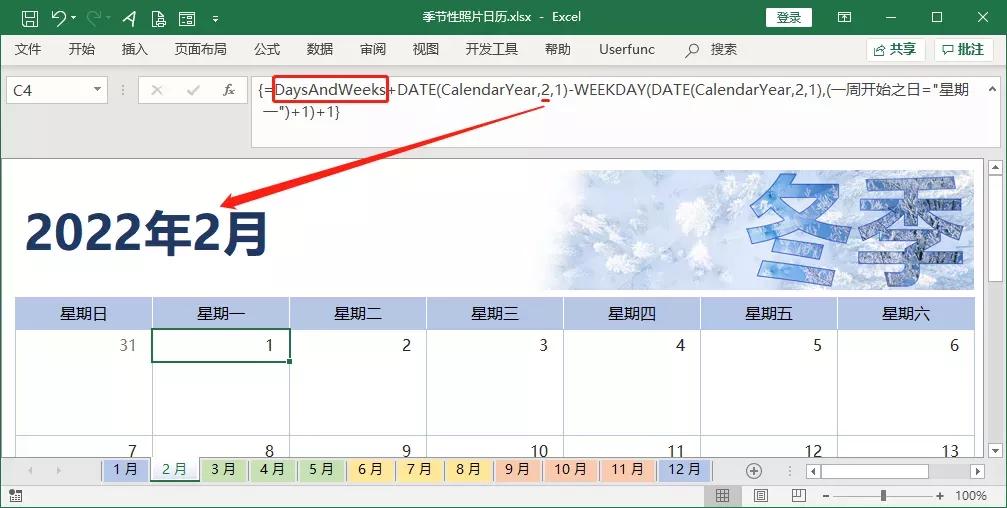Click the Undo icon
The width and height of the screenshot is (1007, 508).
pos(58,18)
